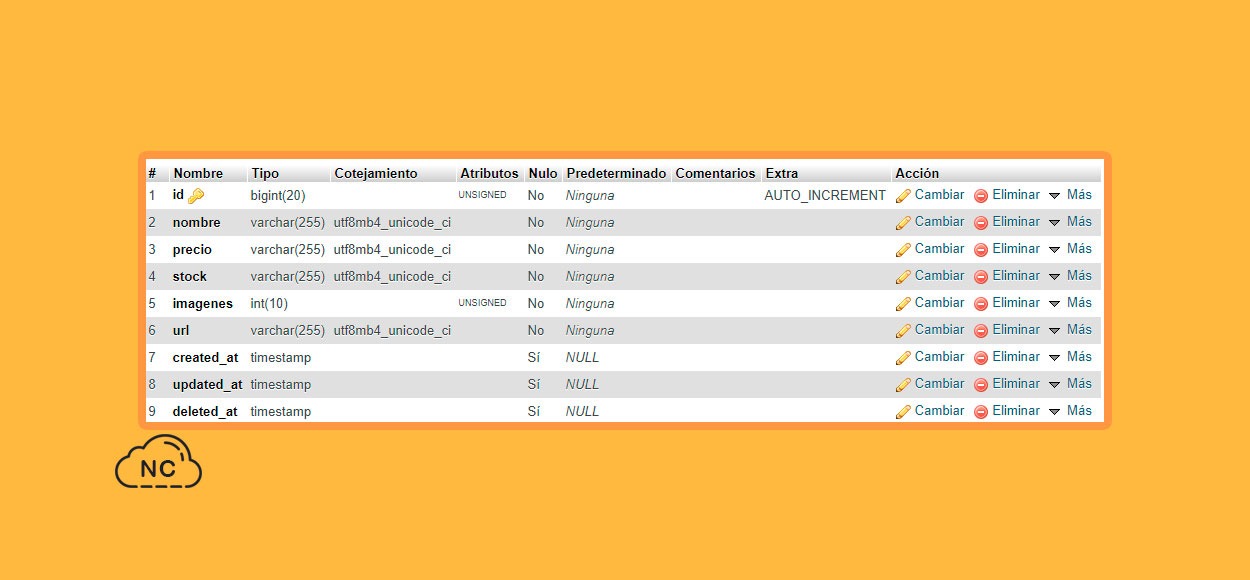Select the timestamp type in updated_at row
Screen dimensions: 1250x580
(281, 385)
